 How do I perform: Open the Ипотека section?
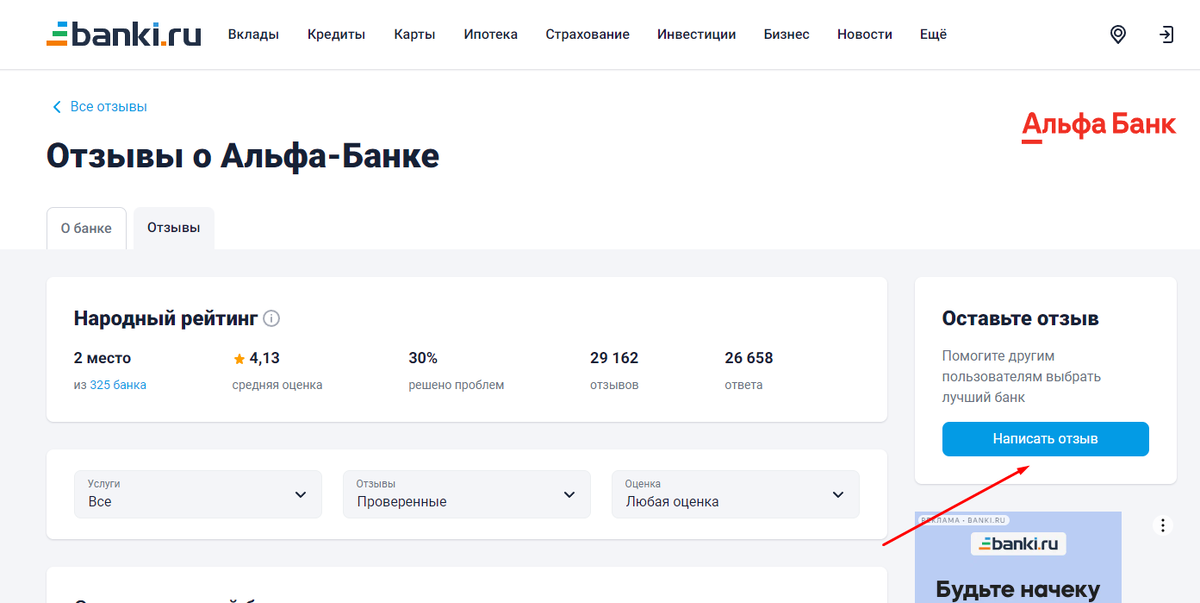click(490, 33)
